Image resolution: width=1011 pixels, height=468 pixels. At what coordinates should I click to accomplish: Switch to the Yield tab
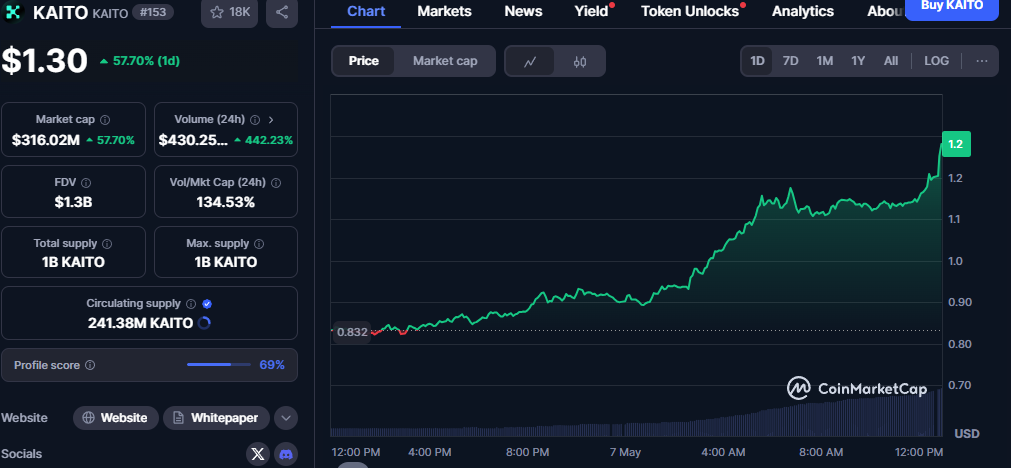(591, 12)
